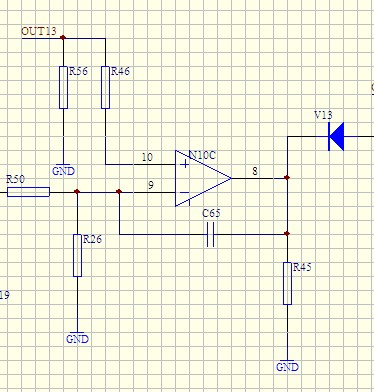This screenshot has width=374, height=392.
Task: Click pin 8 output label
Action: (255, 171)
